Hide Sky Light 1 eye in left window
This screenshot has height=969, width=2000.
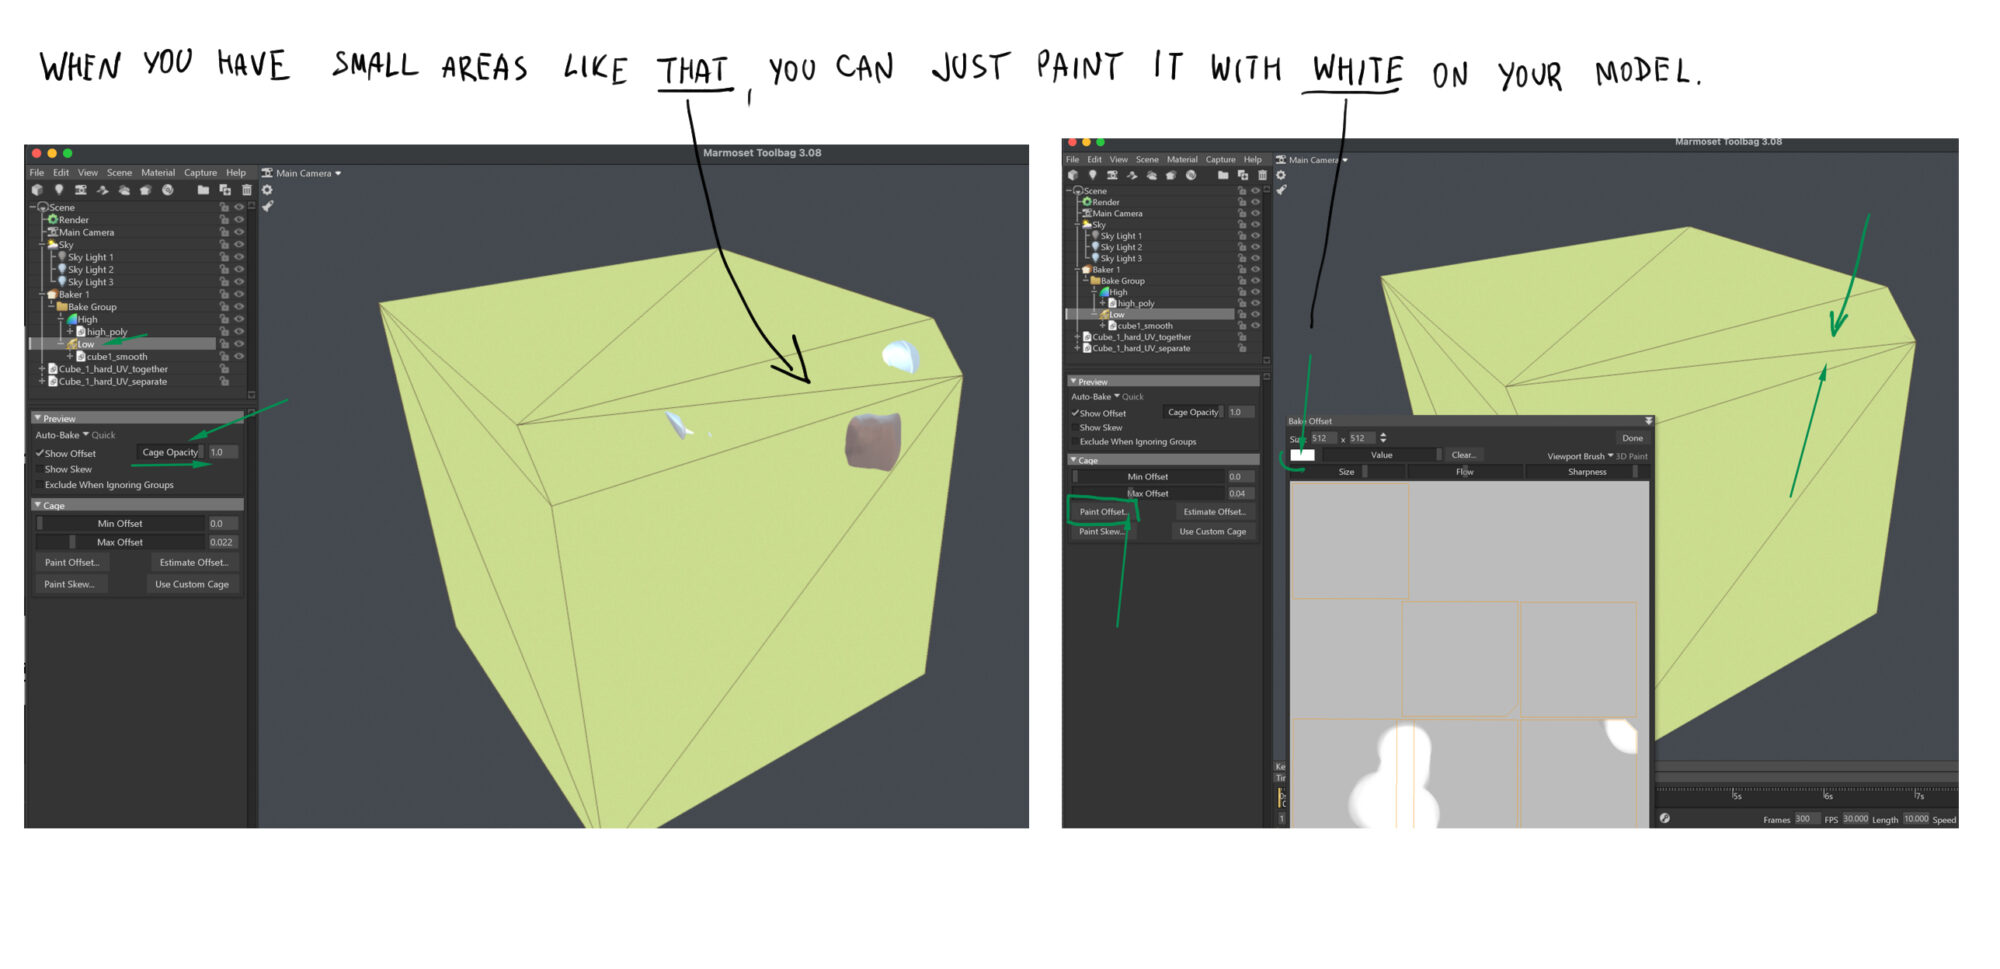pyautogui.click(x=239, y=257)
